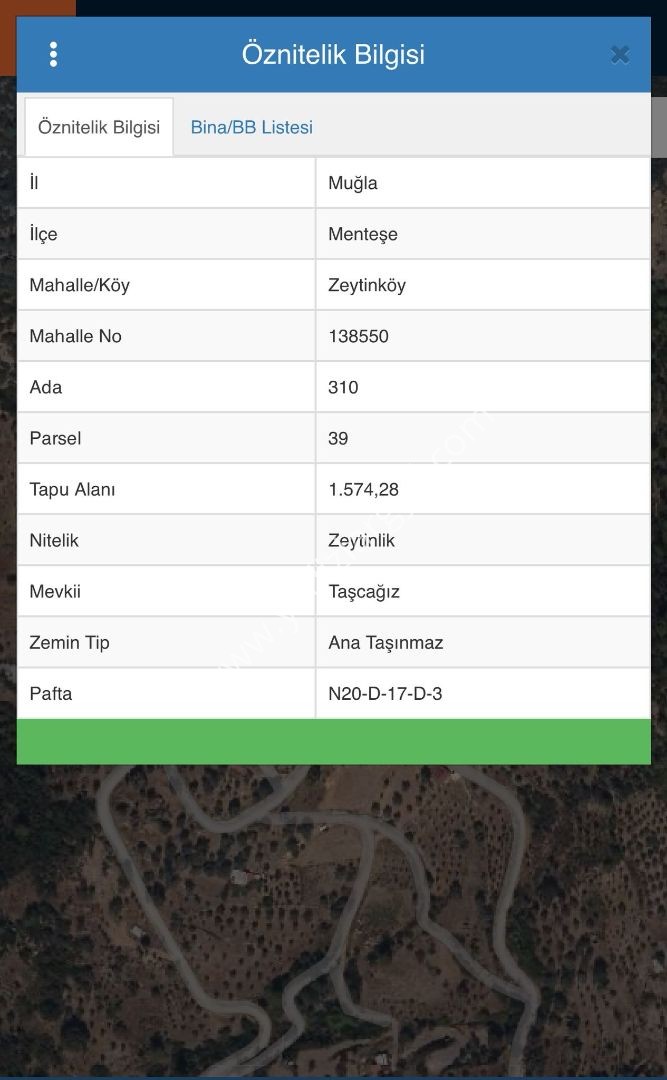The image size is (667, 1080).
Task: Click the Mahalle No value 138550
Action: point(358,336)
